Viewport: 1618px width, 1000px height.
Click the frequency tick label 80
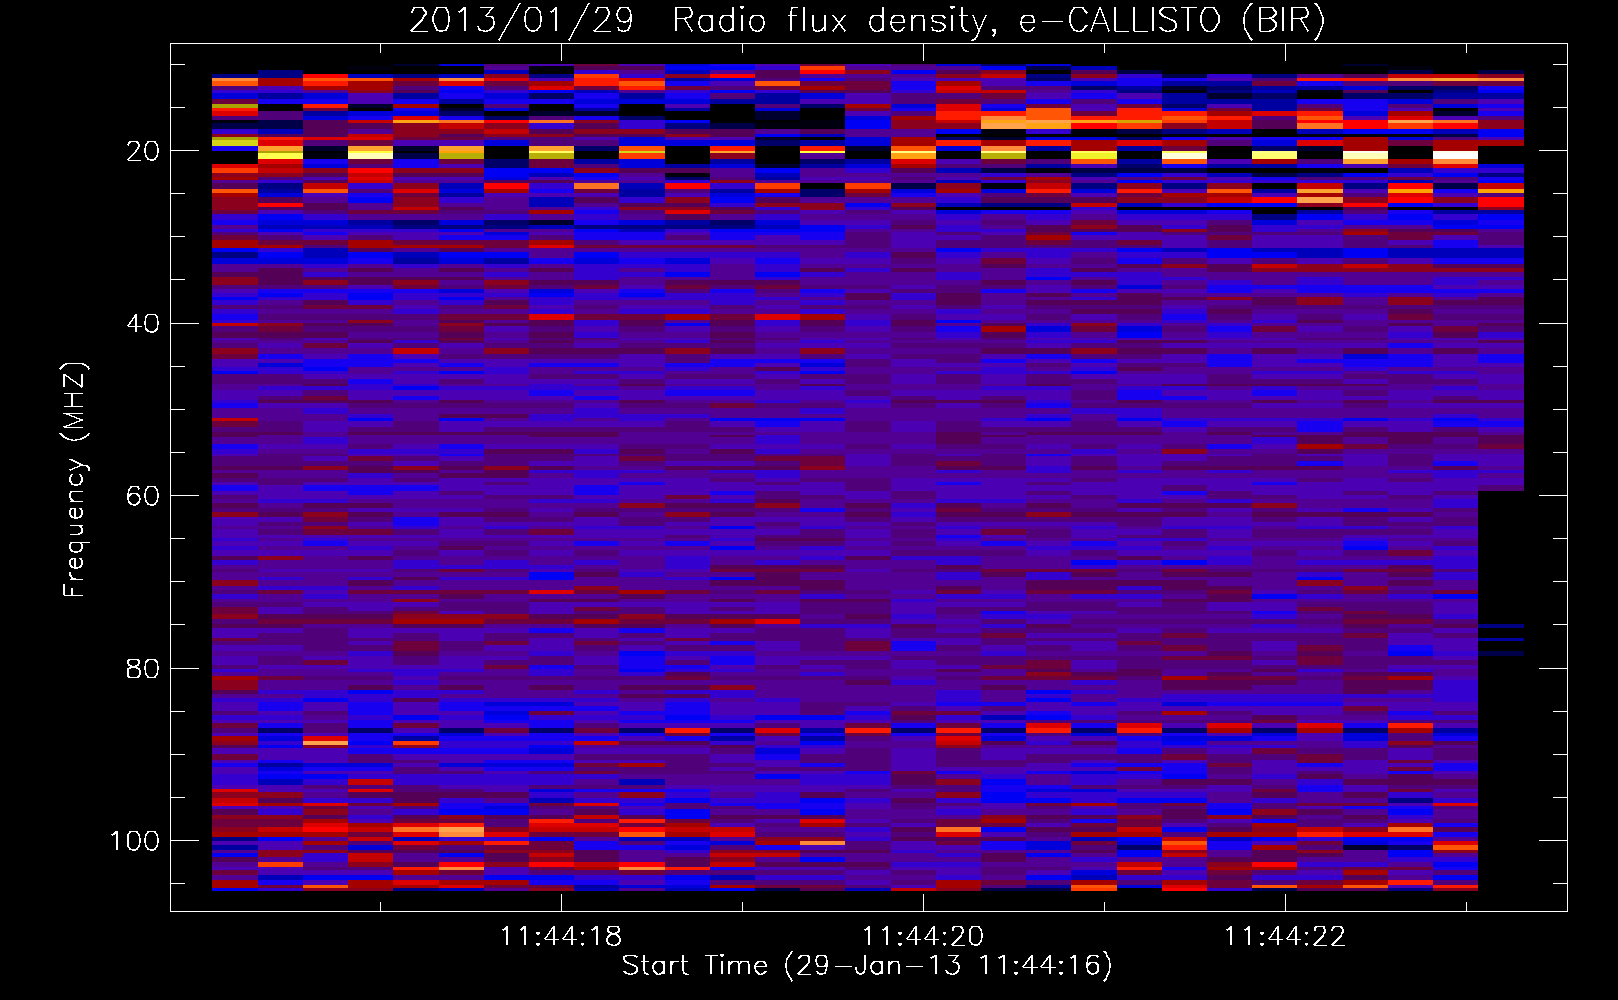pyautogui.click(x=143, y=669)
